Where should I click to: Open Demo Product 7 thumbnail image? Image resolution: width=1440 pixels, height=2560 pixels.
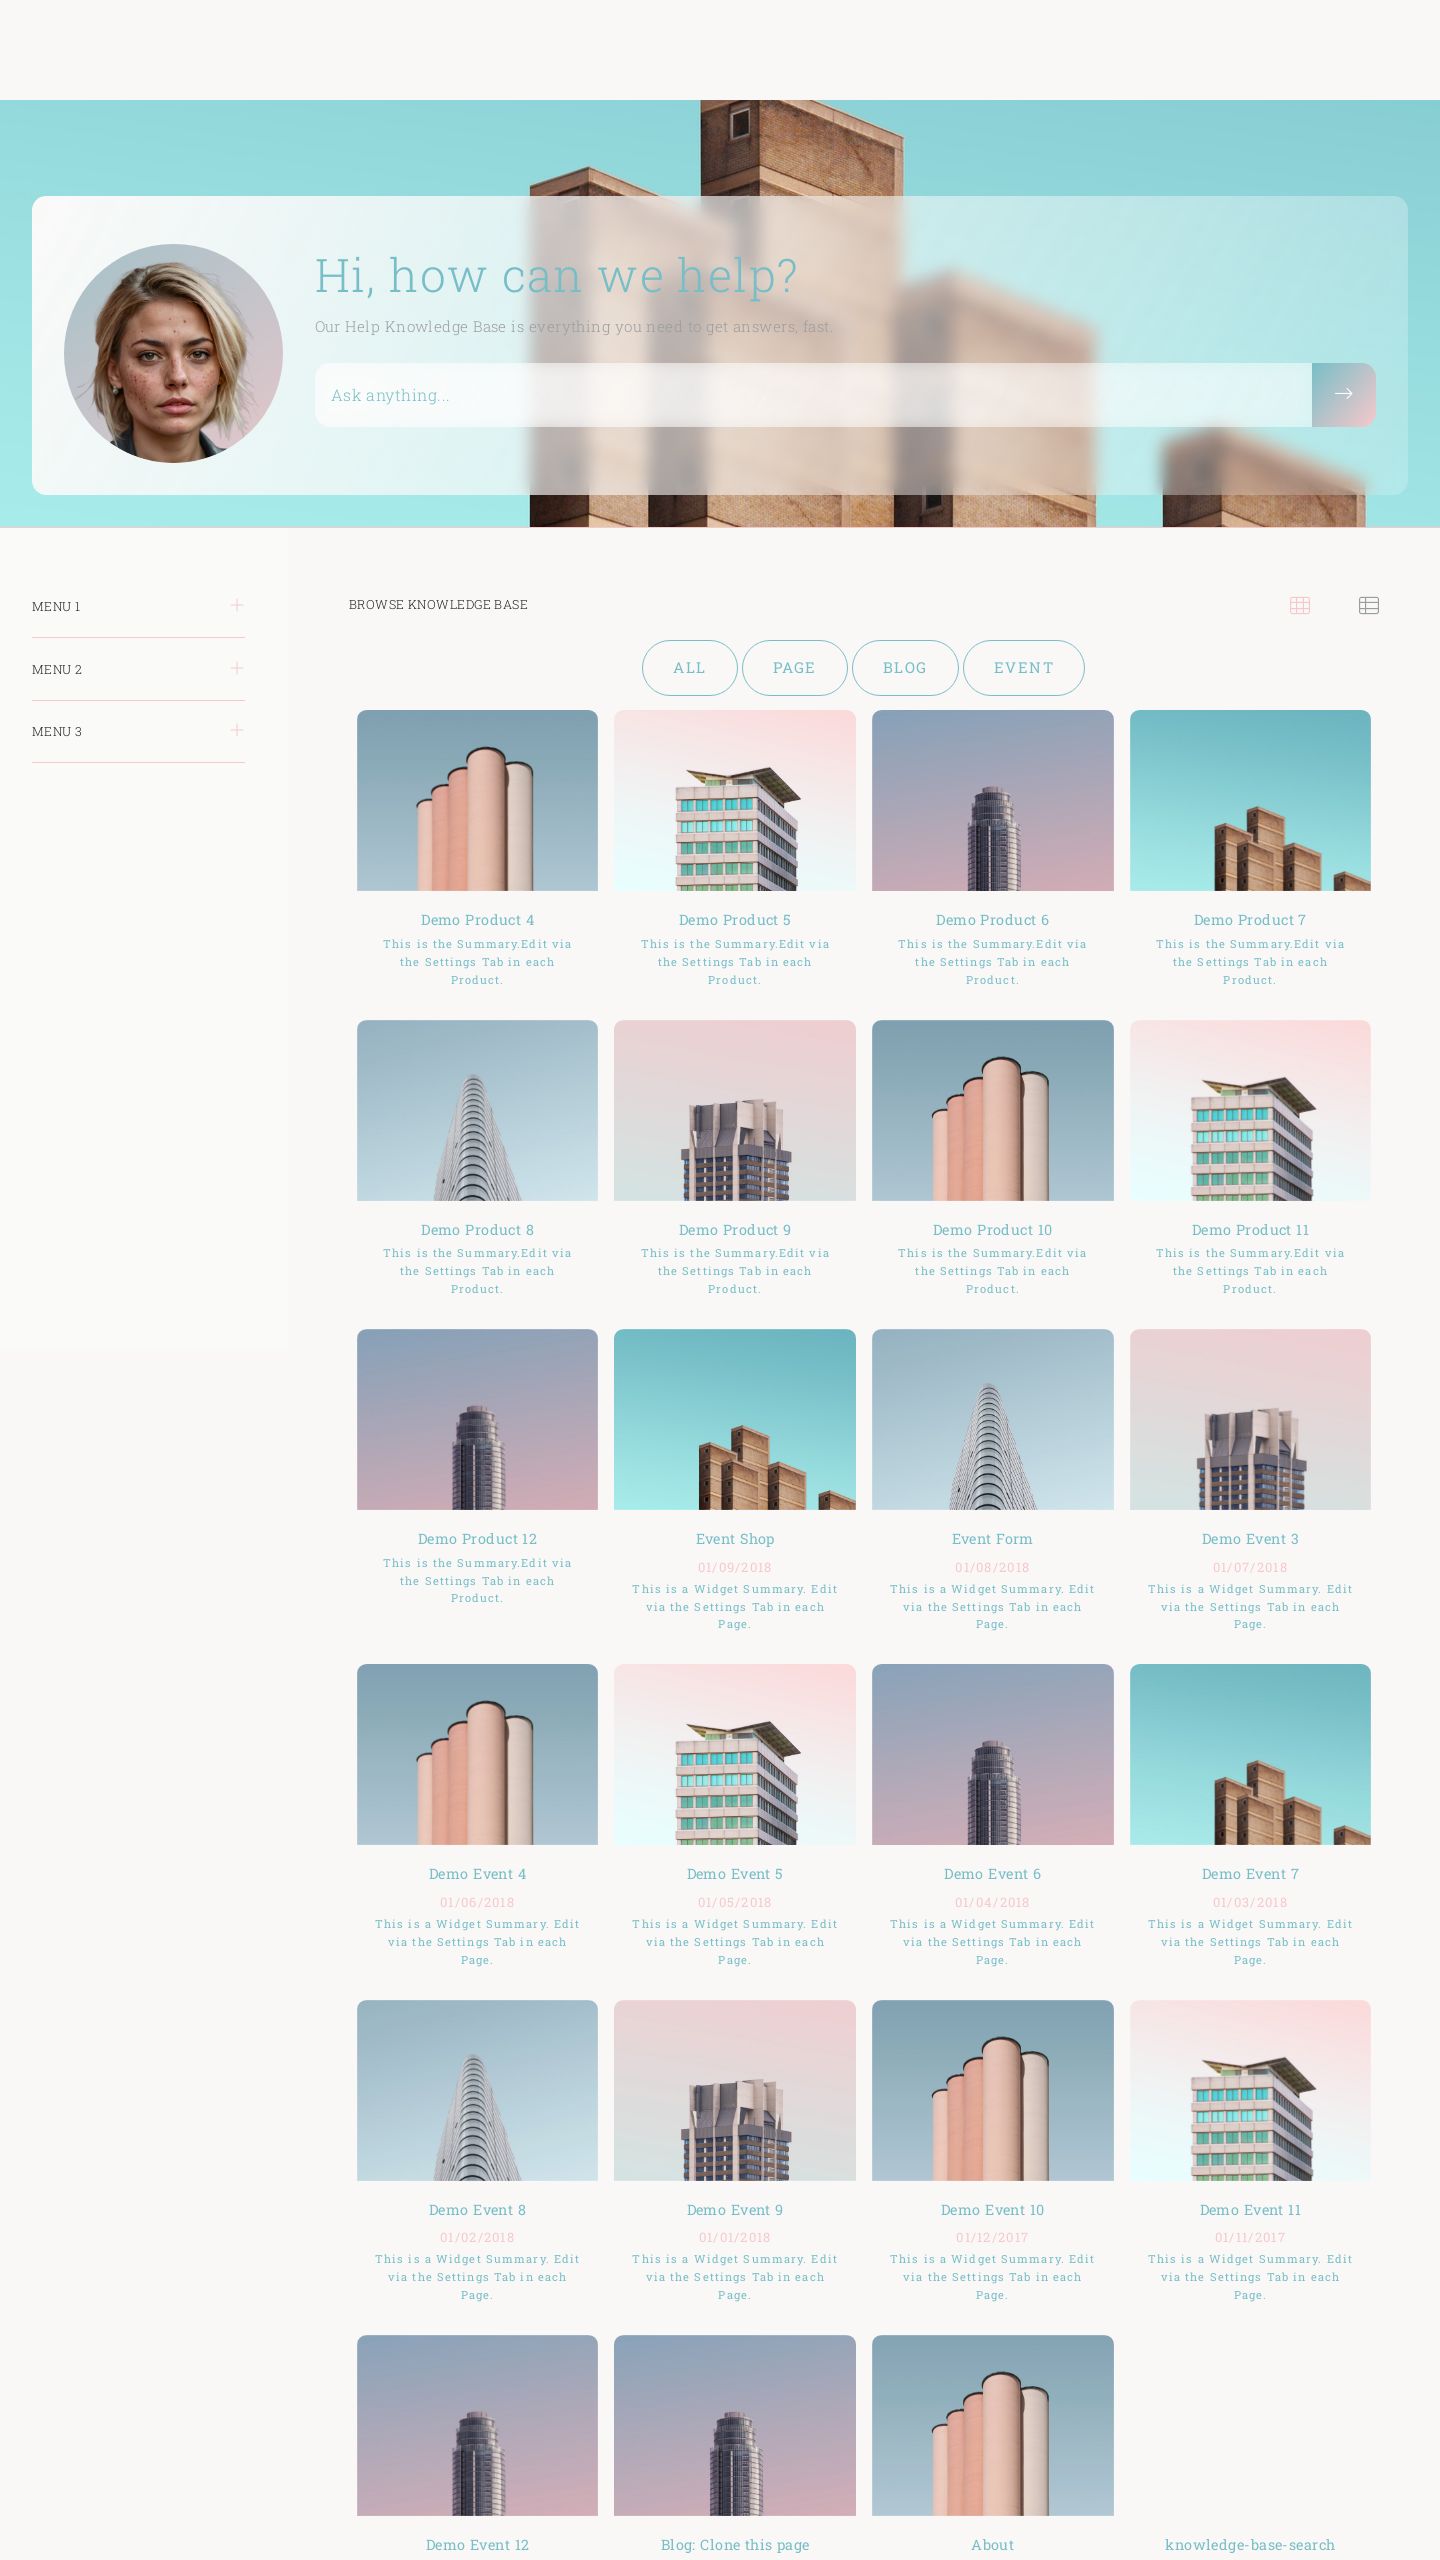click(1250, 800)
